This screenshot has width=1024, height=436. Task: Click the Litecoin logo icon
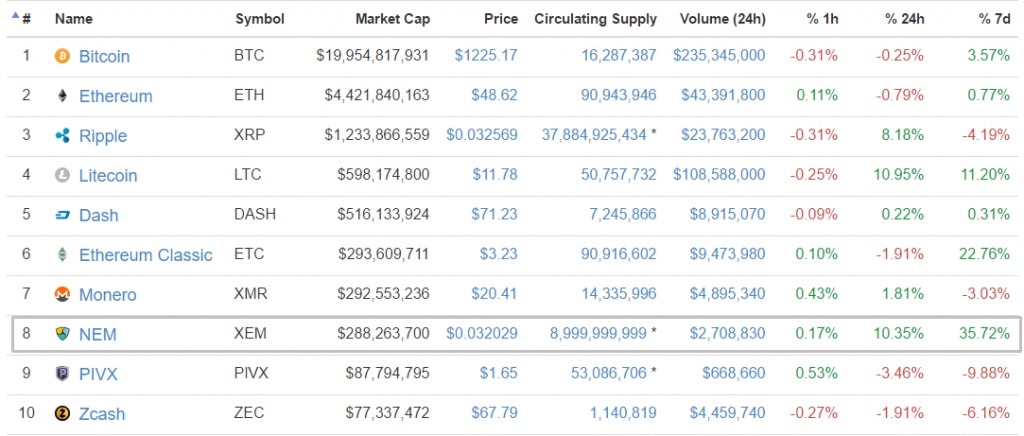(x=62, y=175)
